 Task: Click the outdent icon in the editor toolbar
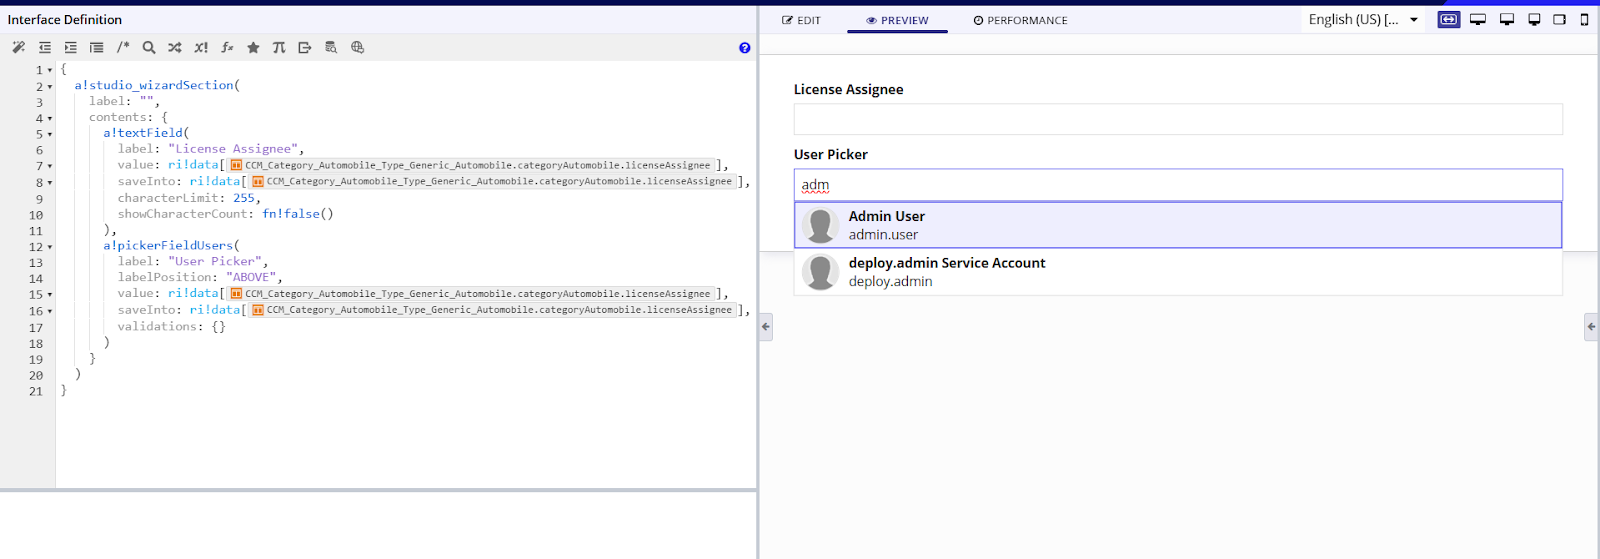pos(45,47)
